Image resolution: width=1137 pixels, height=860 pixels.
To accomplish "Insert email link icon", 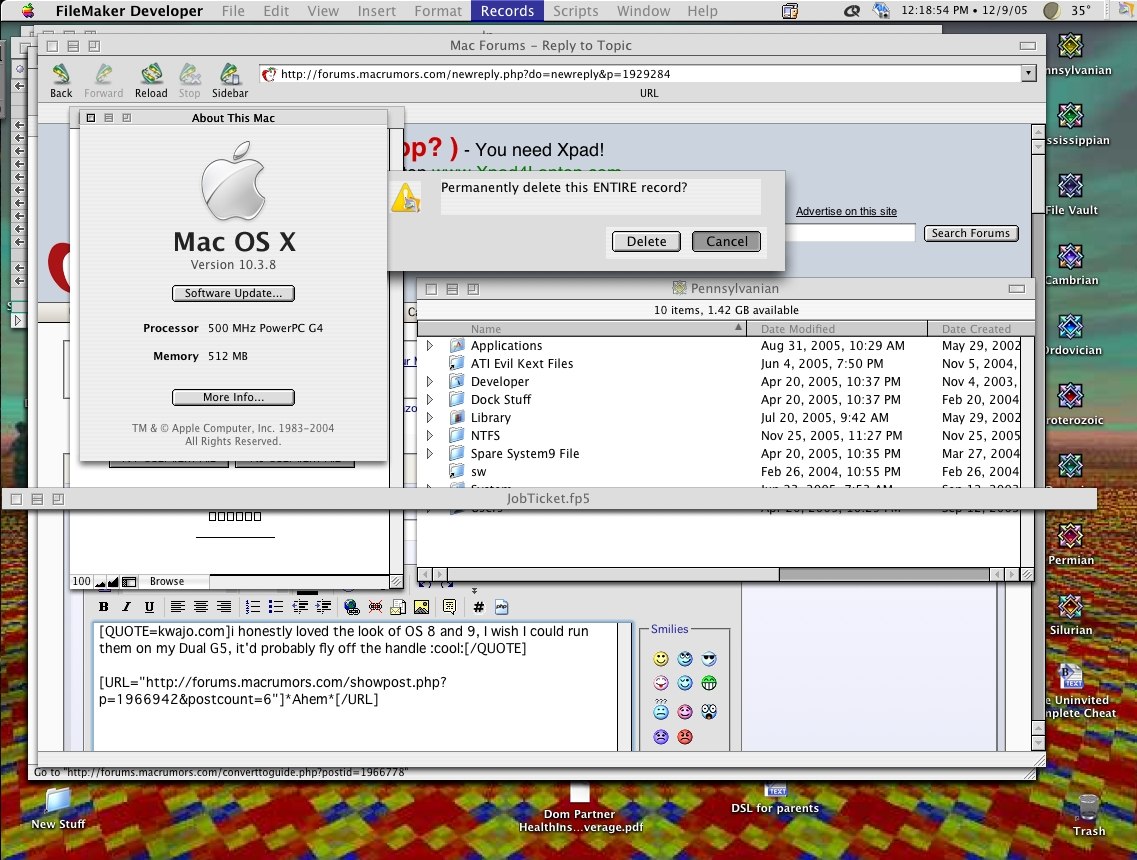I will [398, 607].
